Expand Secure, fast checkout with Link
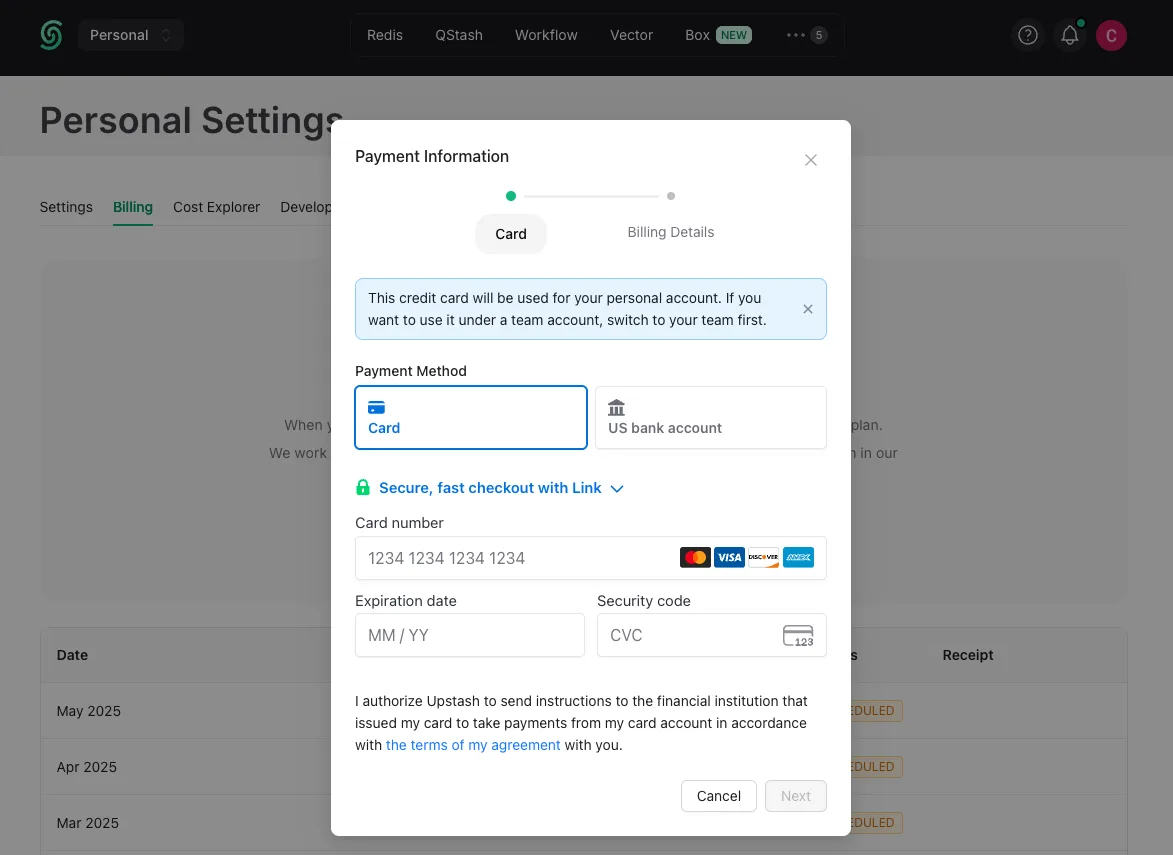This screenshot has height=855, width=1173. coord(500,488)
